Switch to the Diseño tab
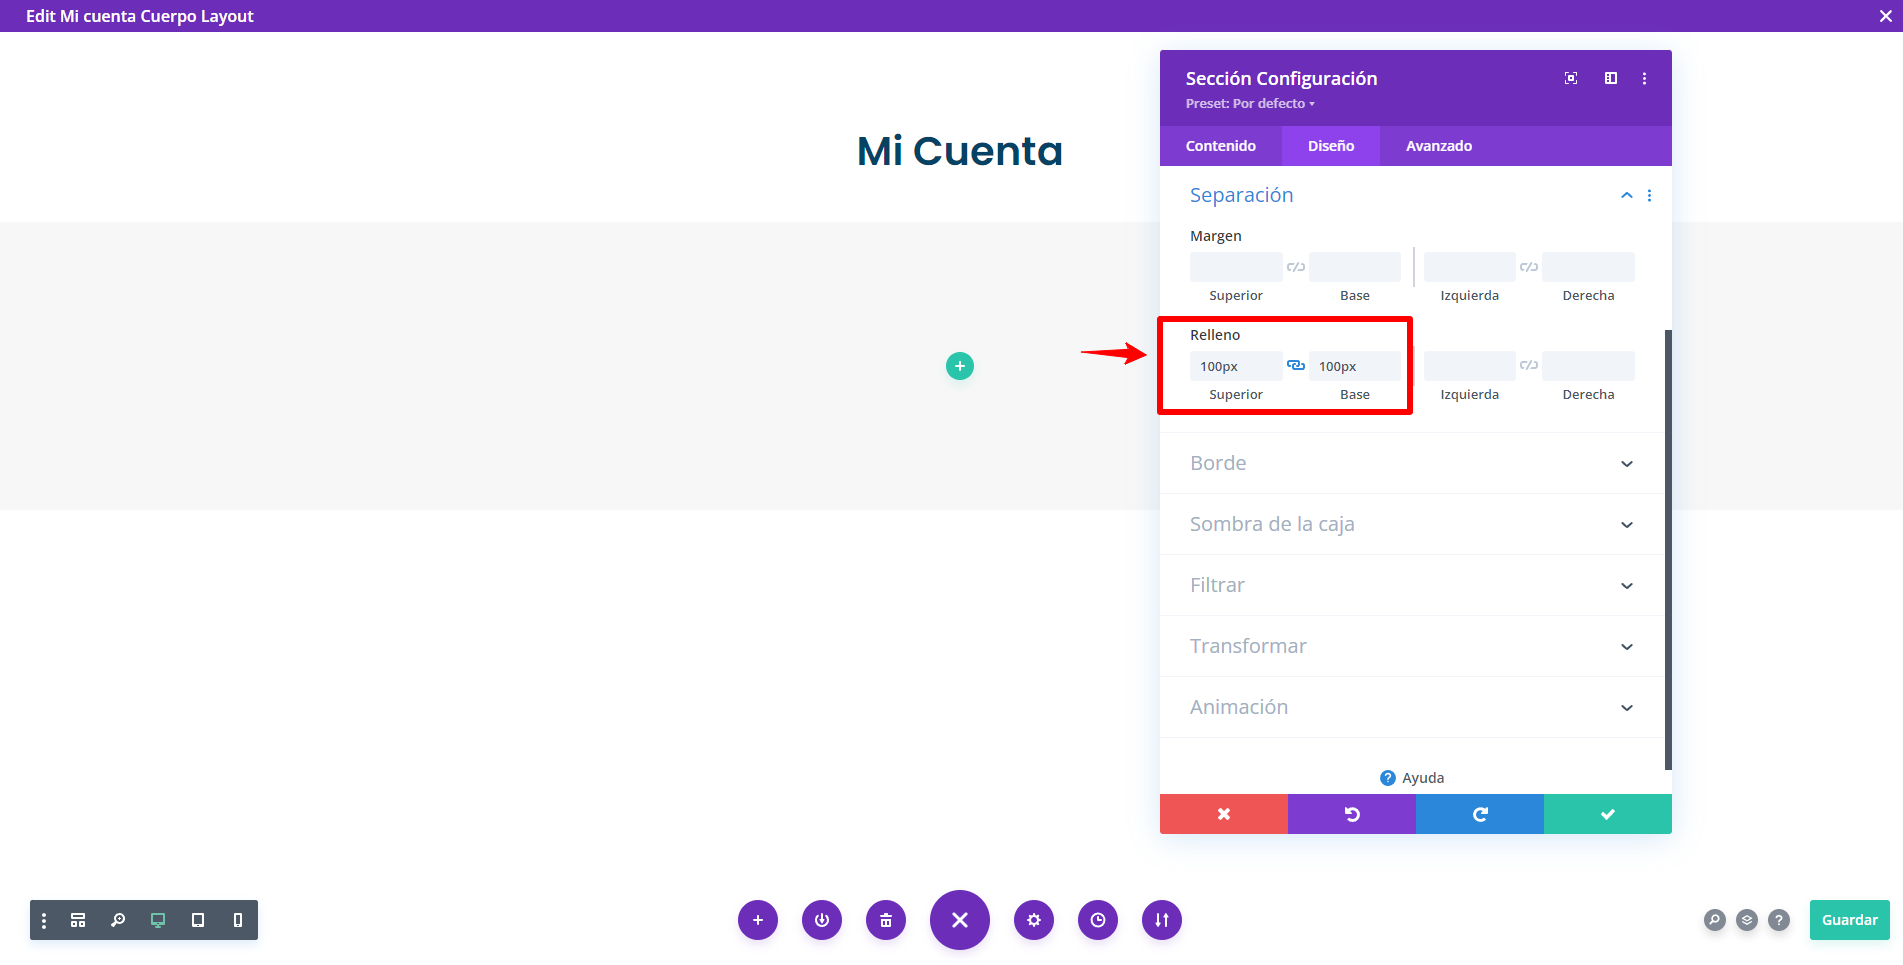The width and height of the screenshot is (1903, 965). 1331,146
